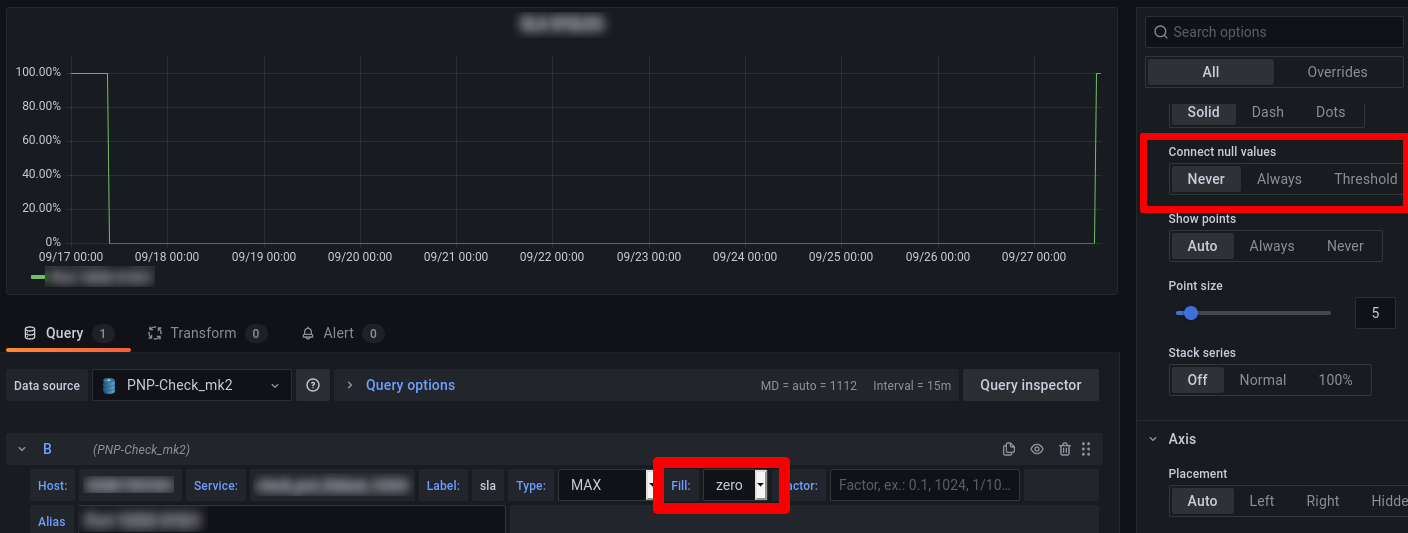Open the Query inspector
Image resolution: width=1408 pixels, height=533 pixels.
[x=1030, y=385]
